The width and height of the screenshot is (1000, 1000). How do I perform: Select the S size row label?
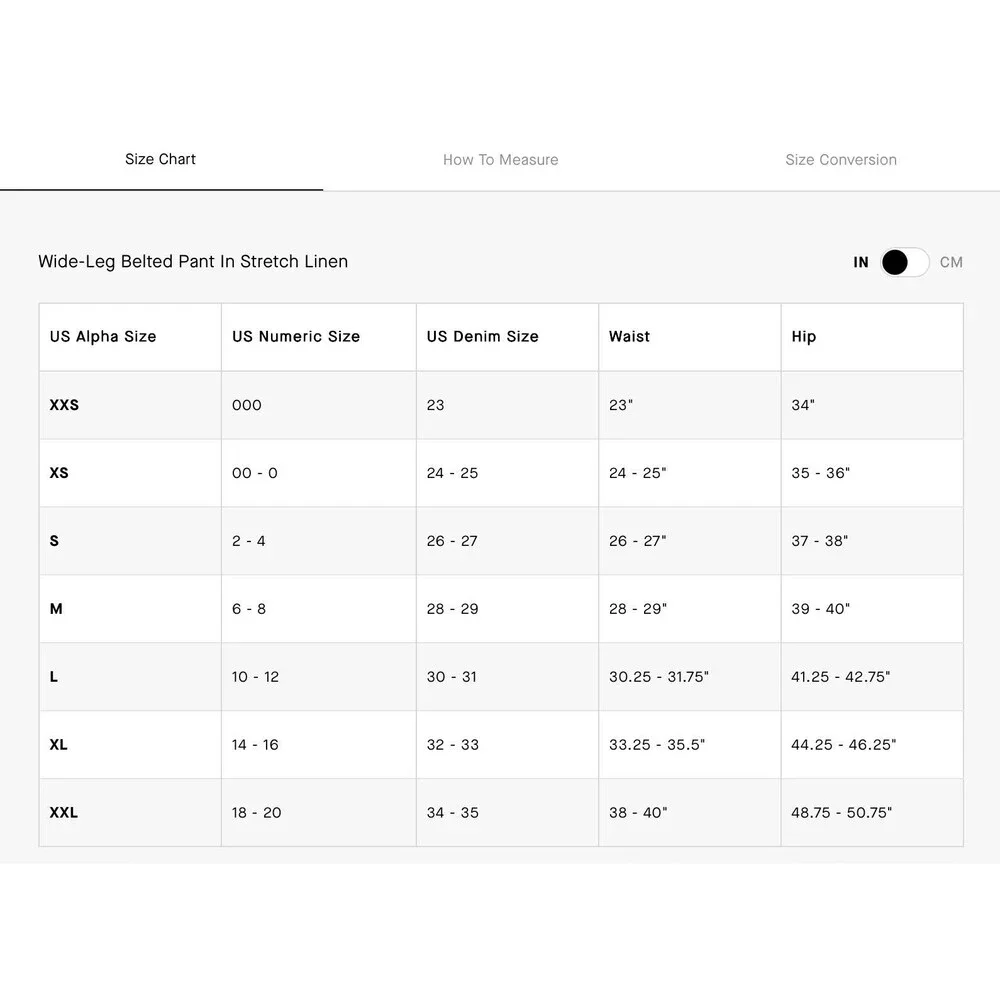pos(54,541)
